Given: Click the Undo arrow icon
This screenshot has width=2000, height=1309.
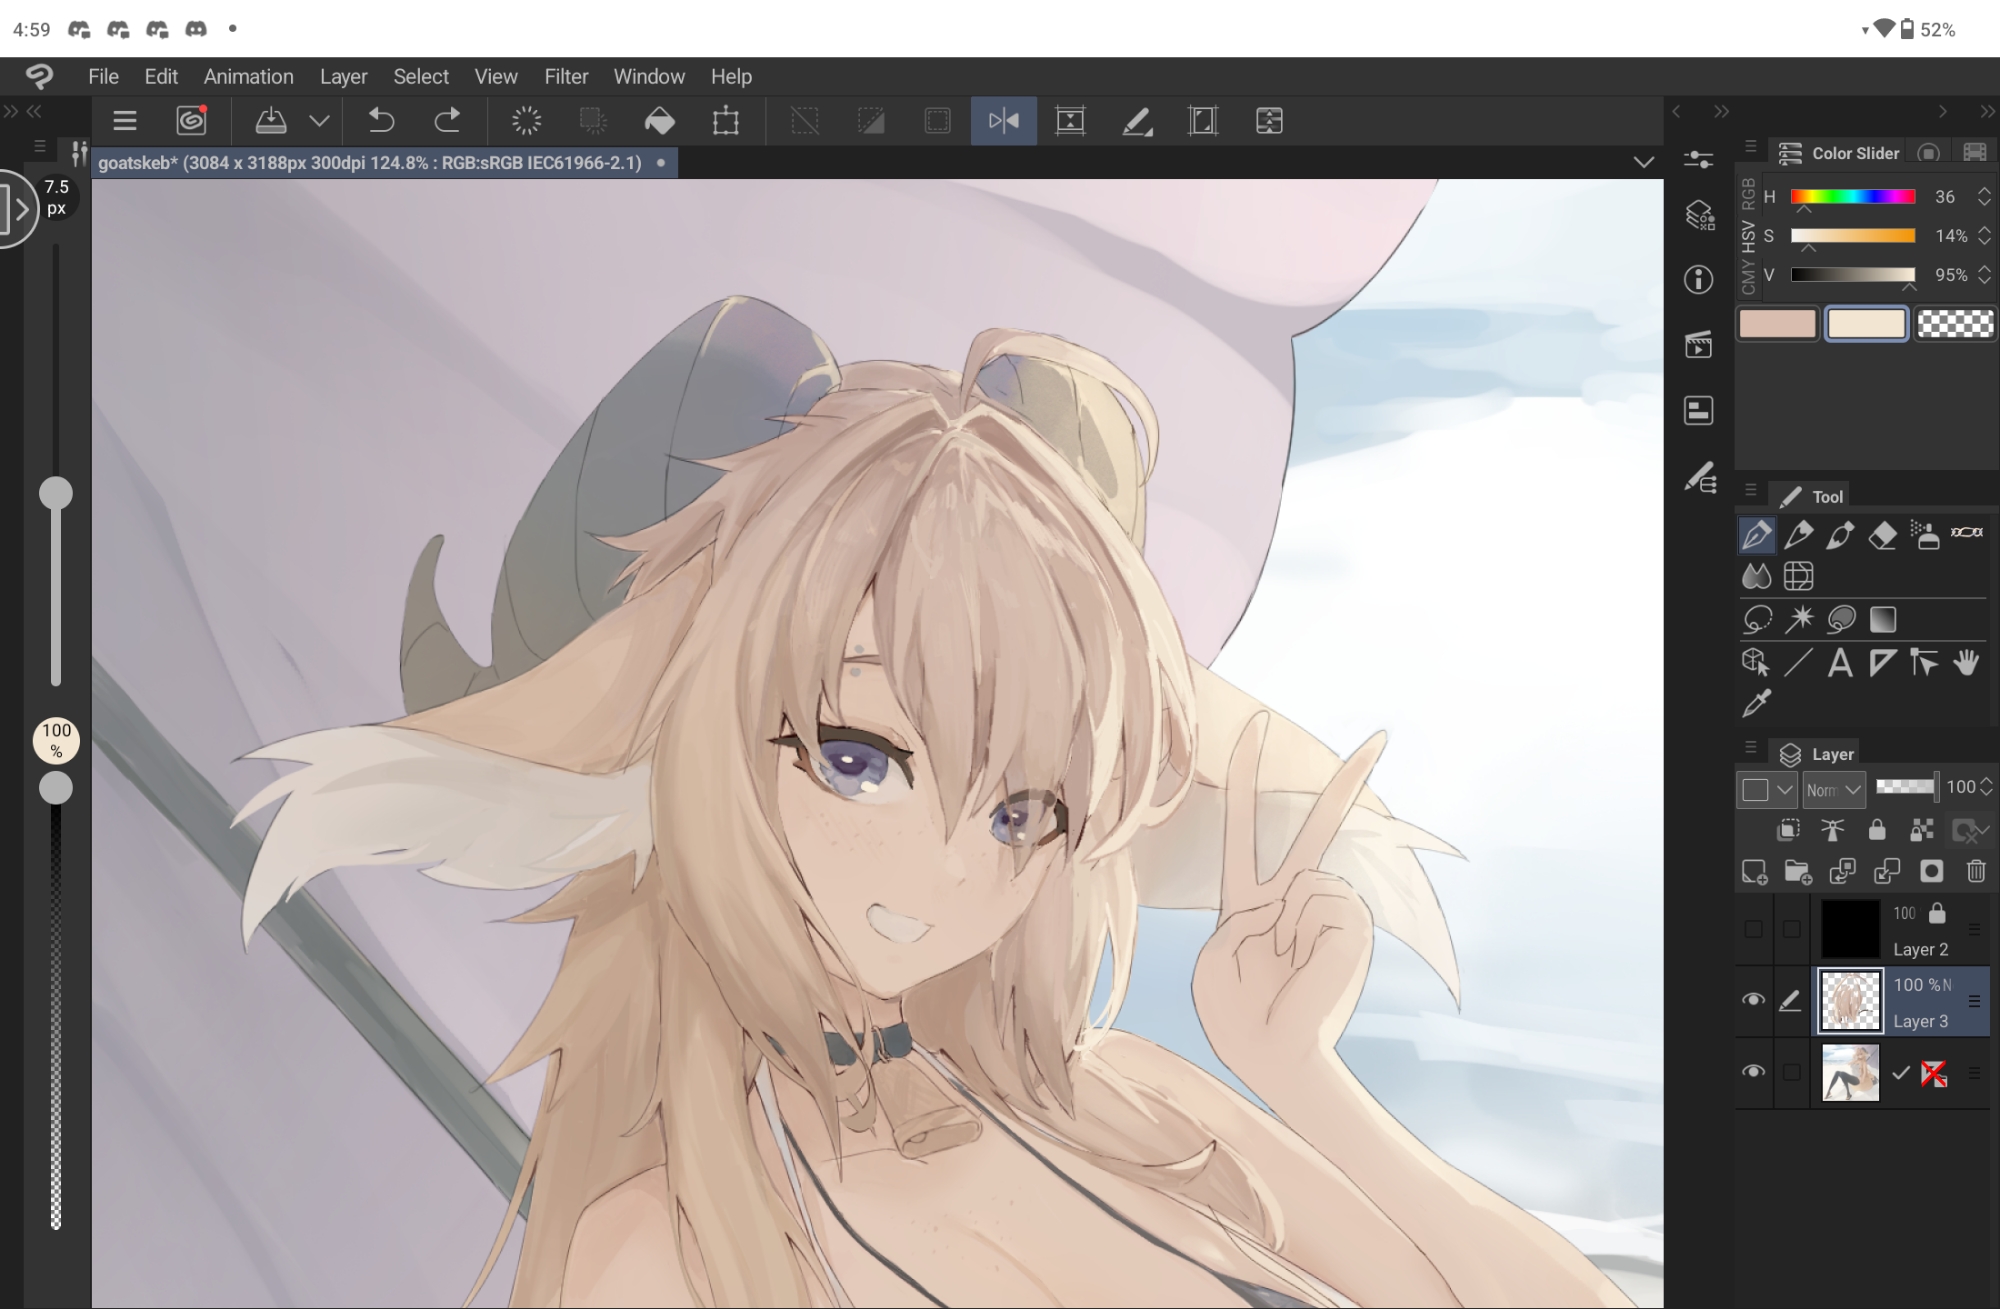Looking at the screenshot, I should (381, 121).
